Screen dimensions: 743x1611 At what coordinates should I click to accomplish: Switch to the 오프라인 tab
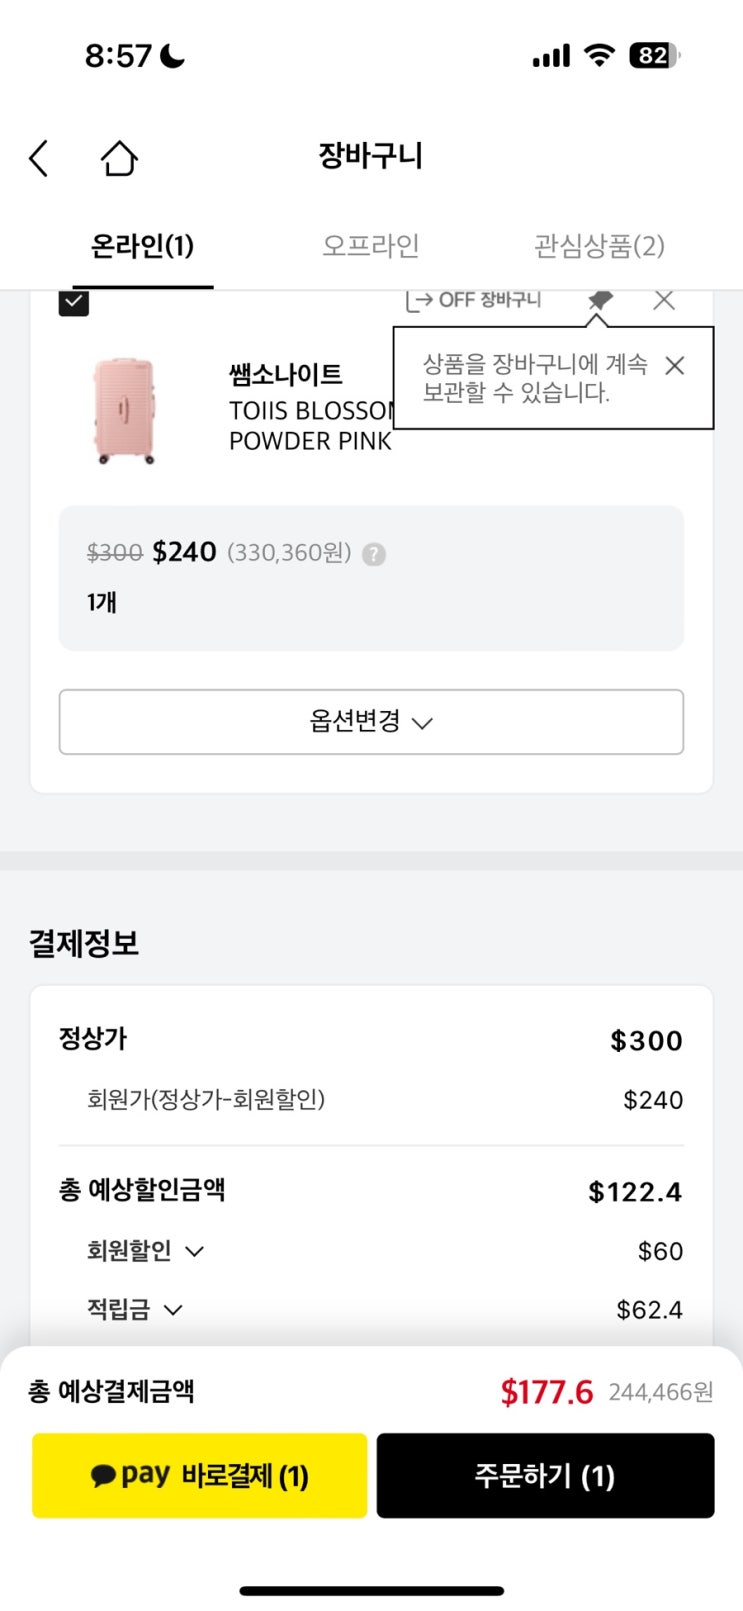[x=371, y=246]
